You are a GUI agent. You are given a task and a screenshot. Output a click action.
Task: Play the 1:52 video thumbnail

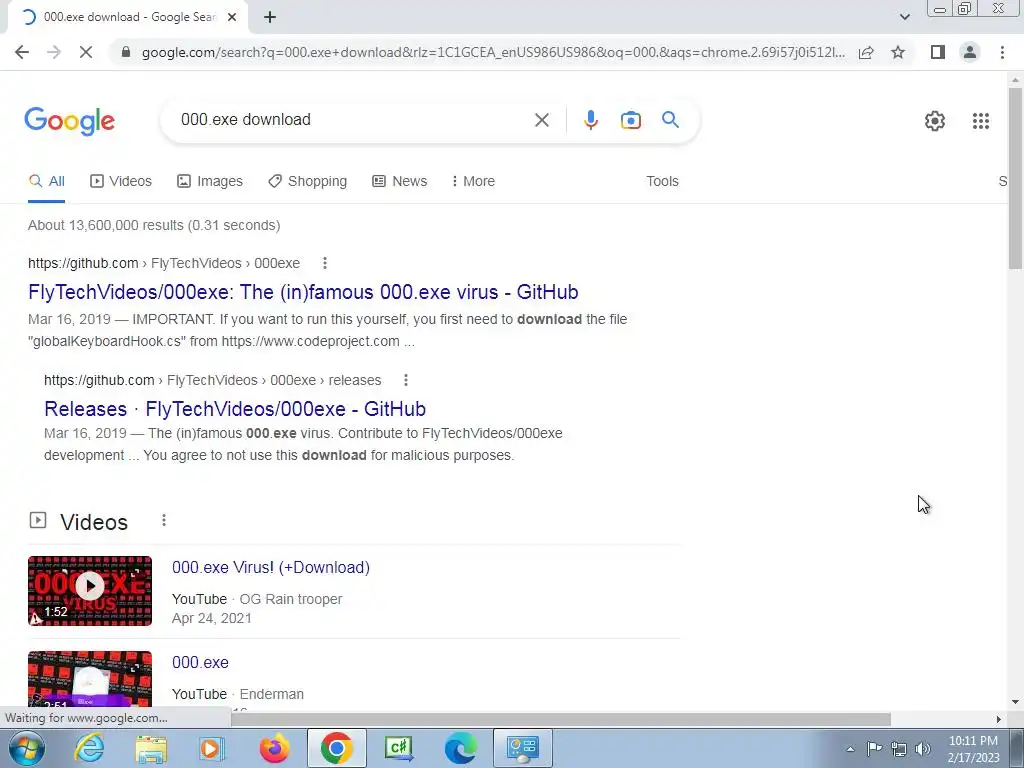click(x=90, y=591)
